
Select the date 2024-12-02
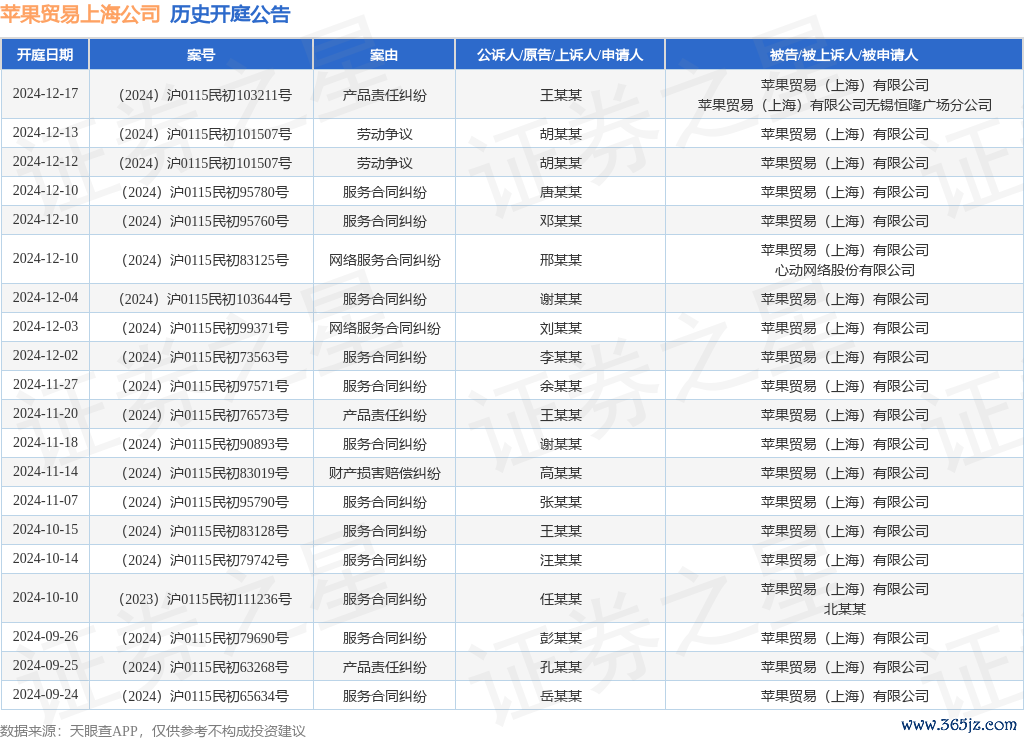(x=45, y=355)
